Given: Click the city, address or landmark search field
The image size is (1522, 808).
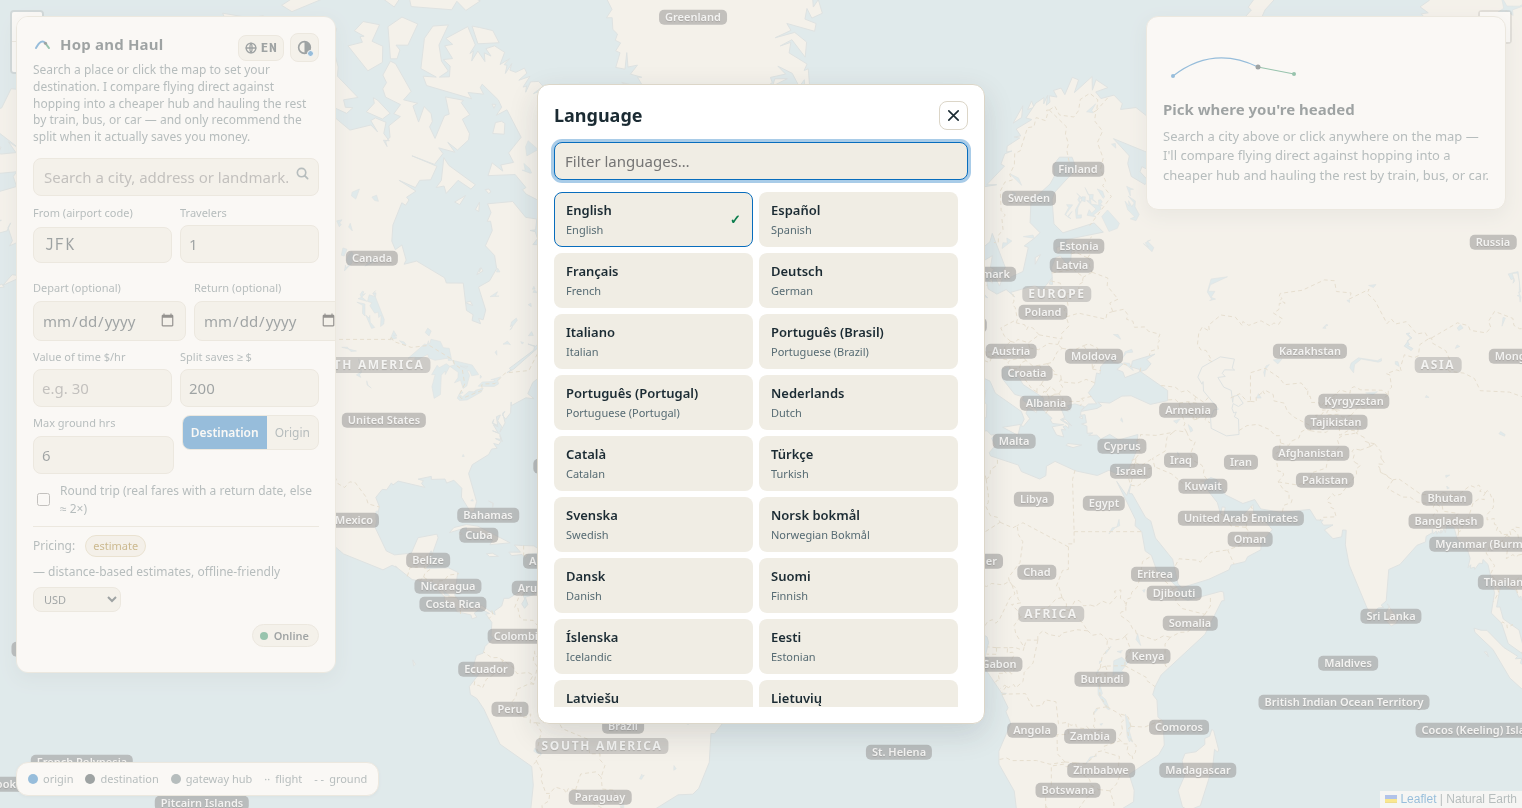Looking at the screenshot, I should [176, 177].
